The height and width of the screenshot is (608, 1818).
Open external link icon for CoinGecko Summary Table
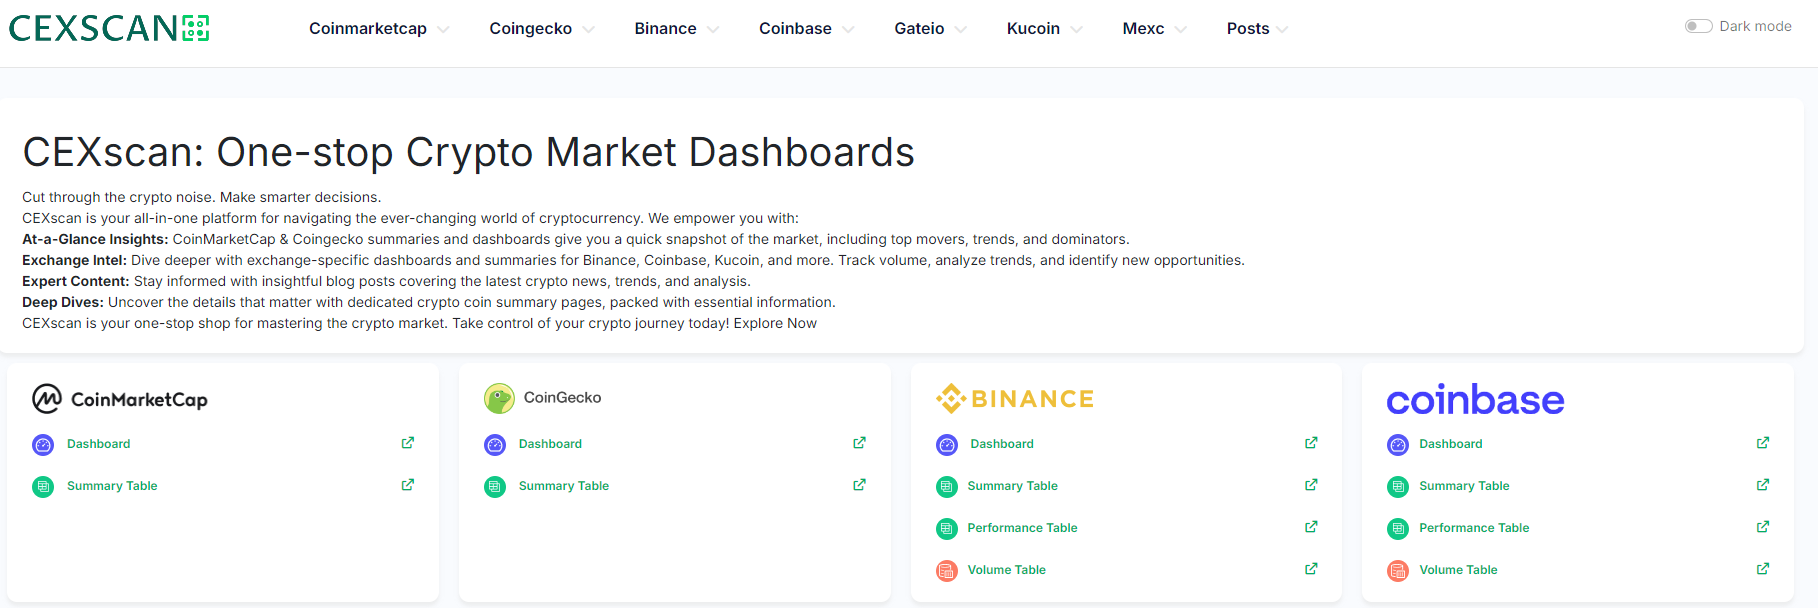[860, 485]
